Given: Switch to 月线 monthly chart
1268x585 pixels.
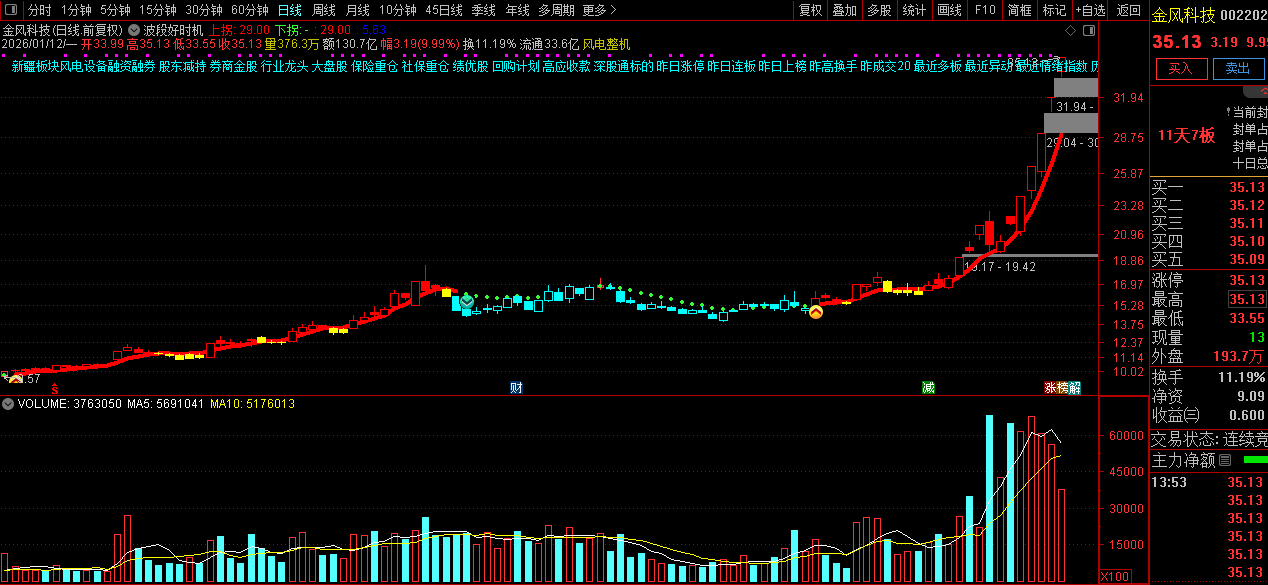Looking at the screenshot, I should pos(357,10).
